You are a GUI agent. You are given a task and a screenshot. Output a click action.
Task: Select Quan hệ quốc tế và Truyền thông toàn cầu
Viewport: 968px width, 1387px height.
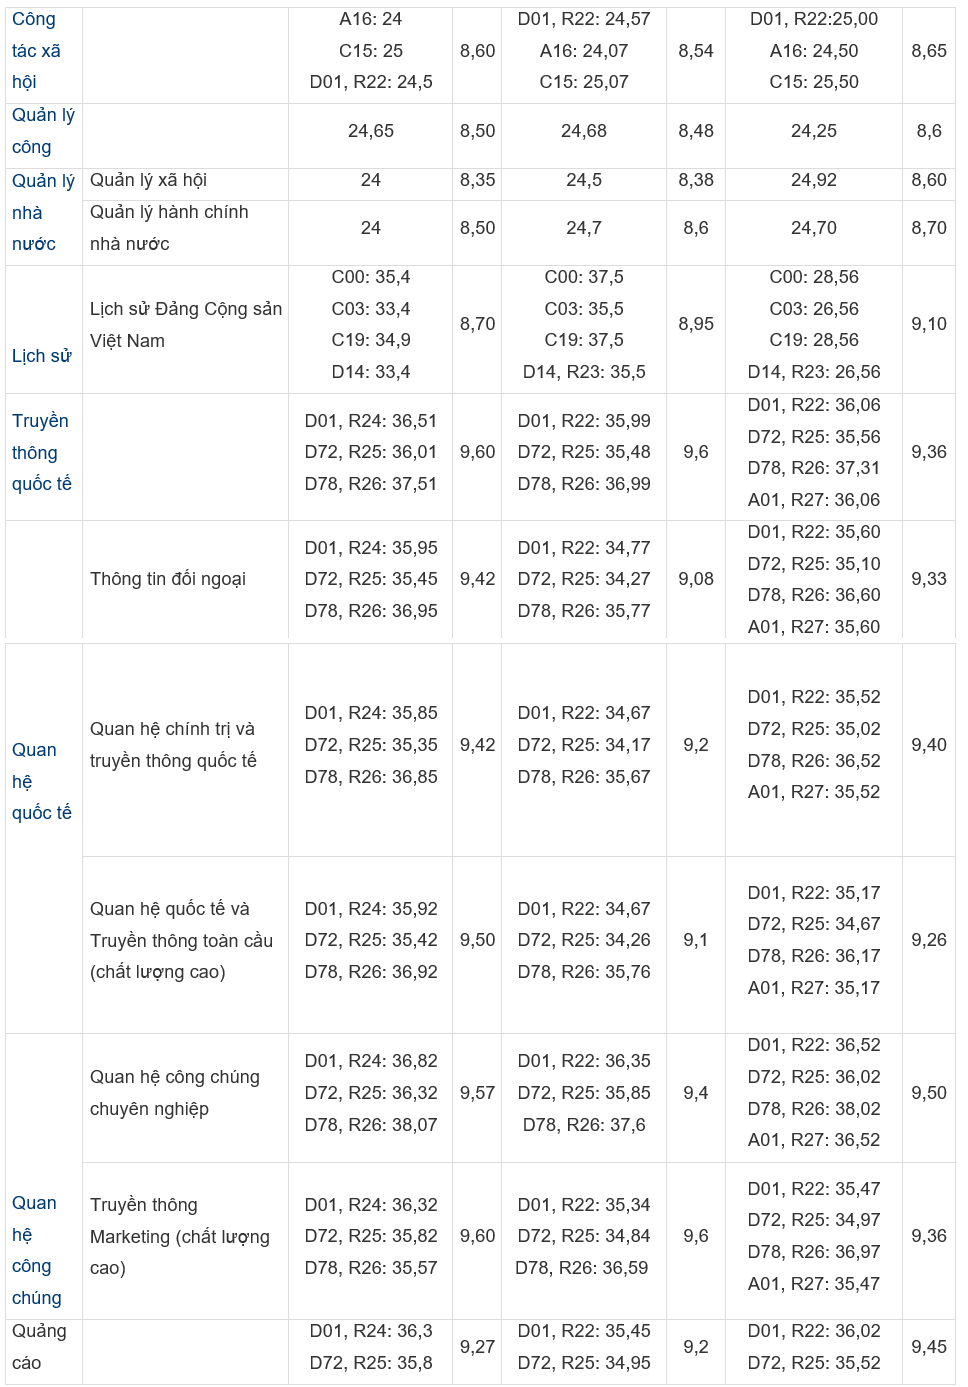pos(181,940)
